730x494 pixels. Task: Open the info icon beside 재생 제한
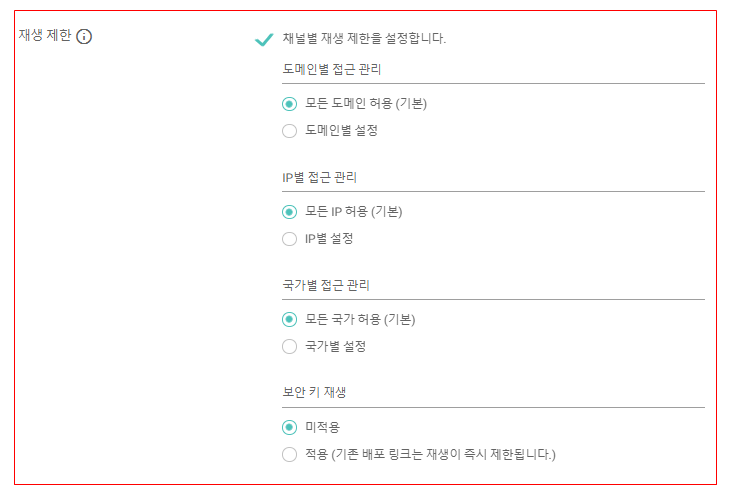coord(84,36)
